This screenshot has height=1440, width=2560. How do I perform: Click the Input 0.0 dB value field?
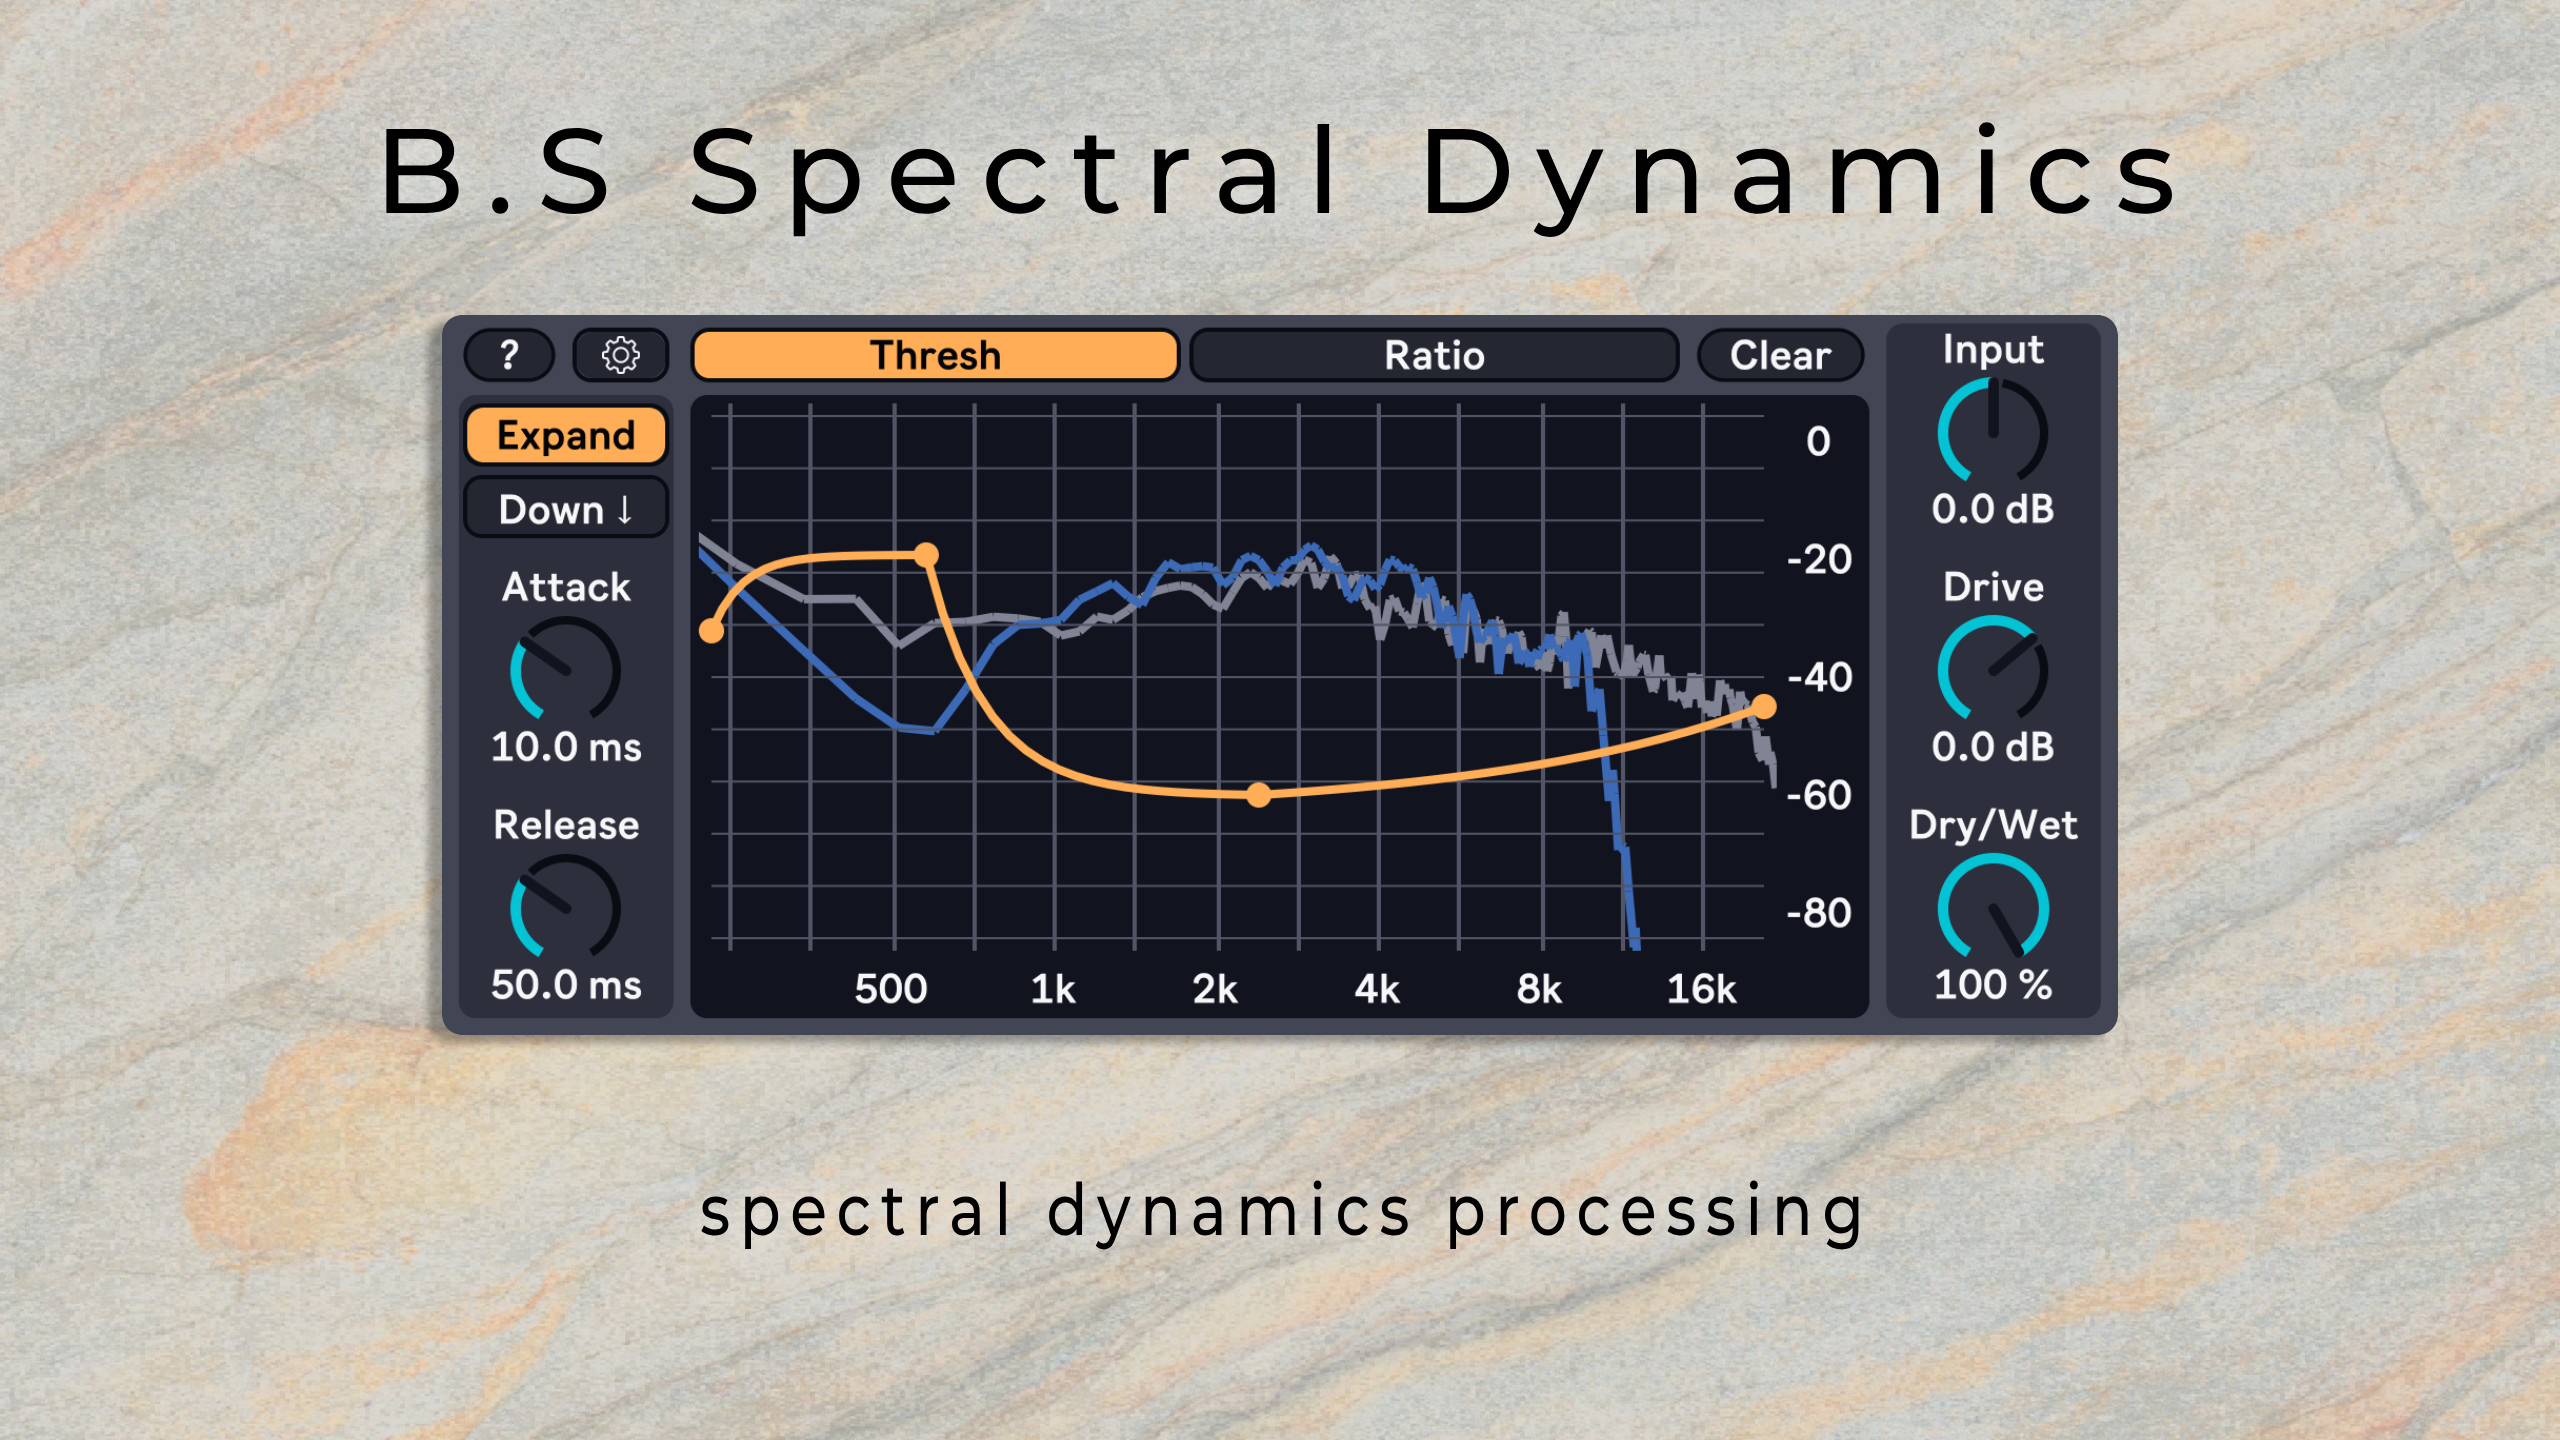coord(1993,509)
